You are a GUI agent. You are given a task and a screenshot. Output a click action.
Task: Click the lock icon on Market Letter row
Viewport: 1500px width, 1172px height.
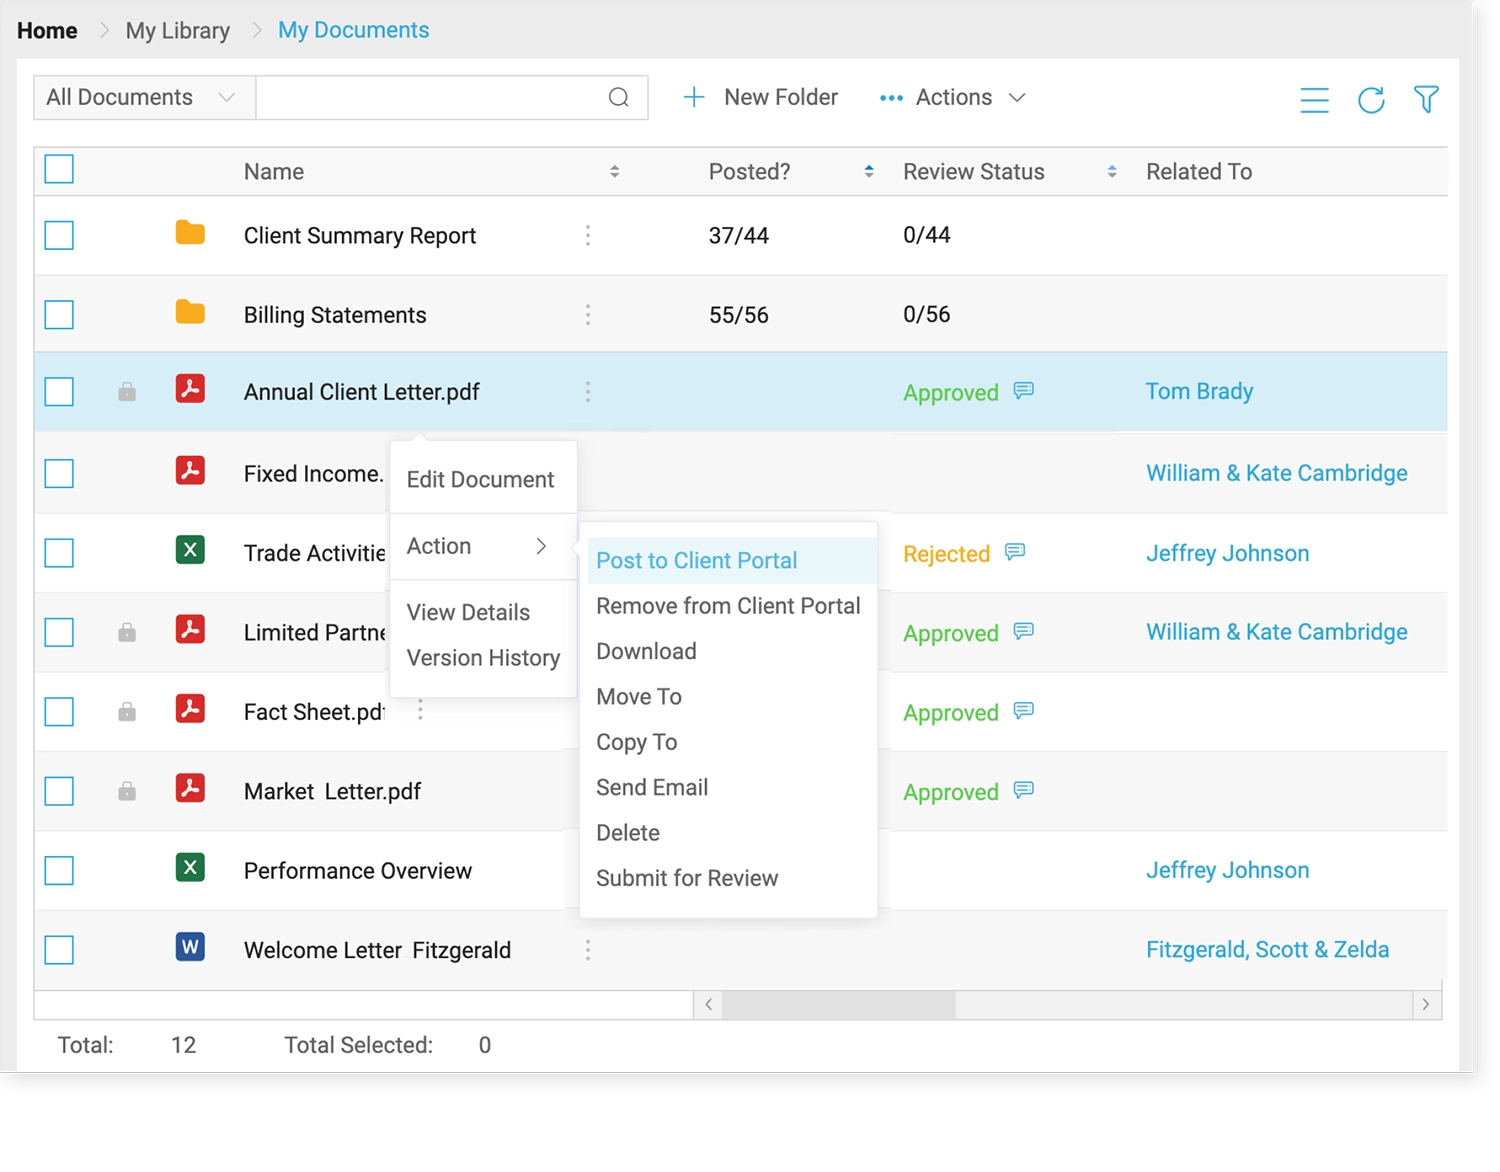tap(127, 791)
